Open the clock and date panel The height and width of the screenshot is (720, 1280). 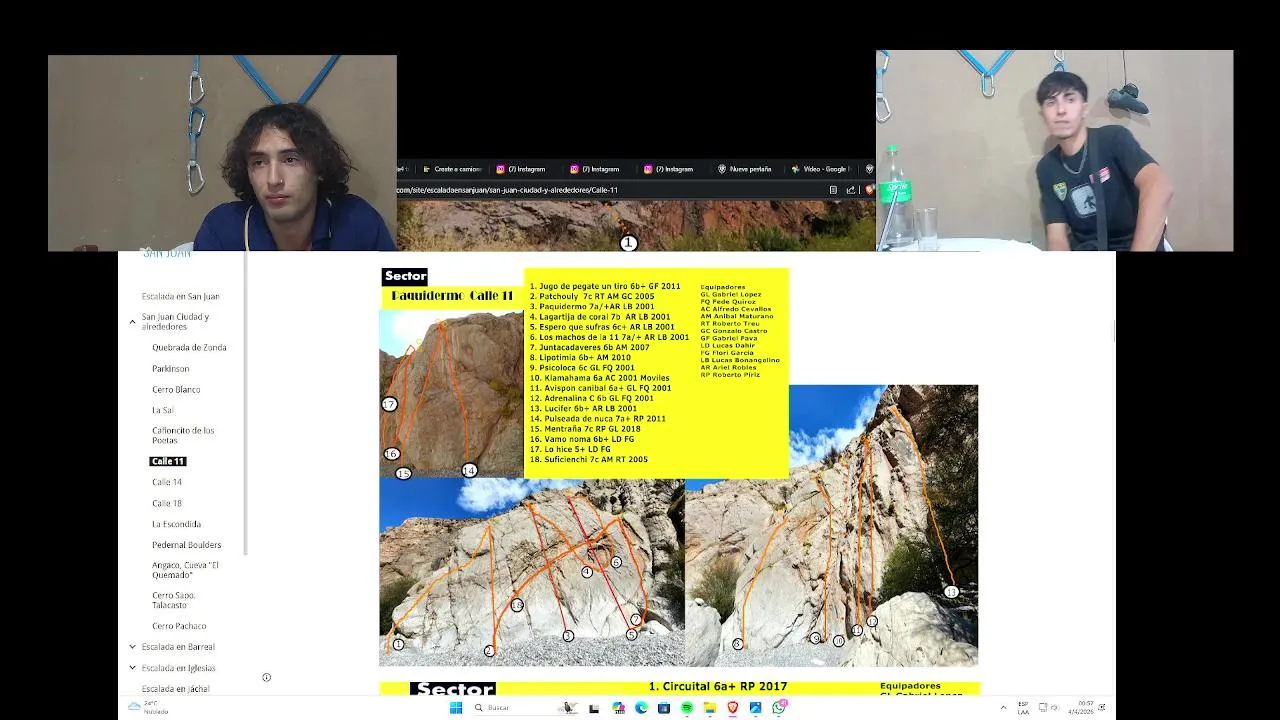click(x=1081, y=708)
